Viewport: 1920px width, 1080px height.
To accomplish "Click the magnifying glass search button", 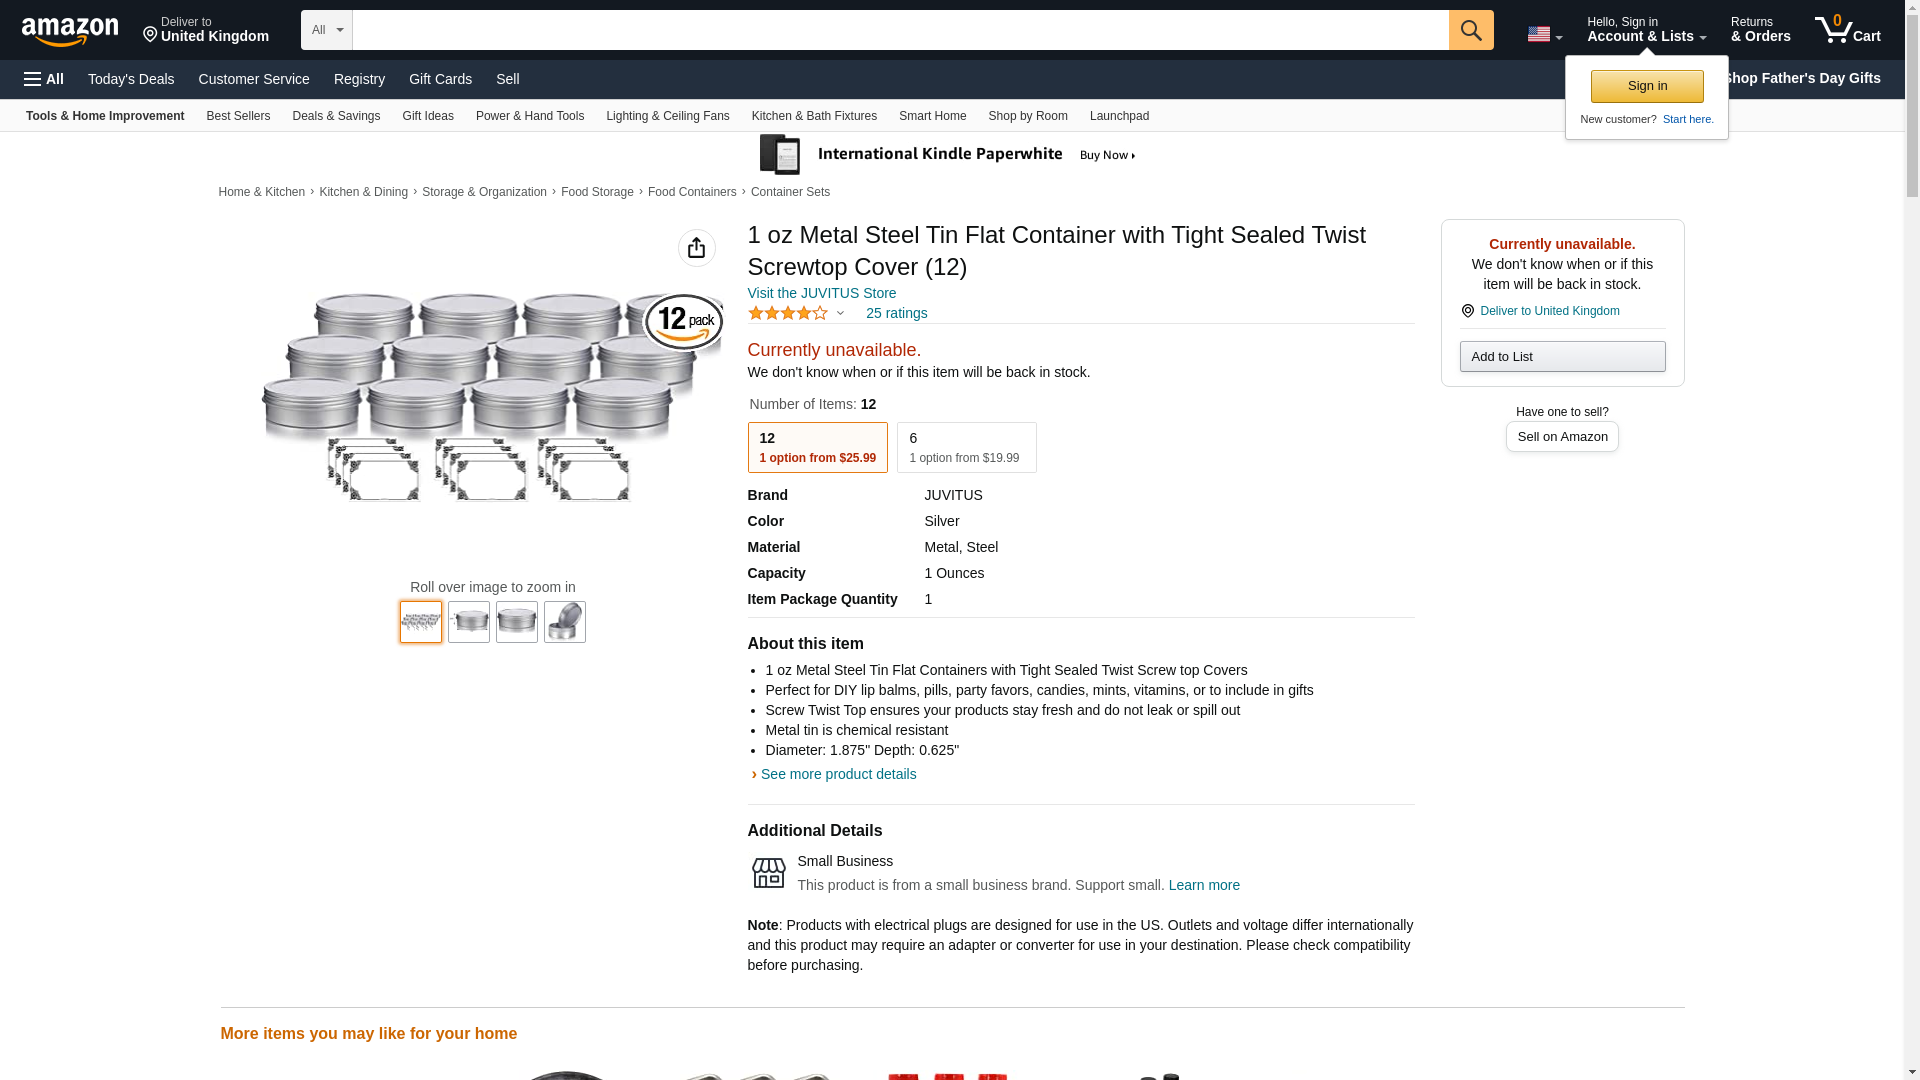I will tap(1470, 30).
